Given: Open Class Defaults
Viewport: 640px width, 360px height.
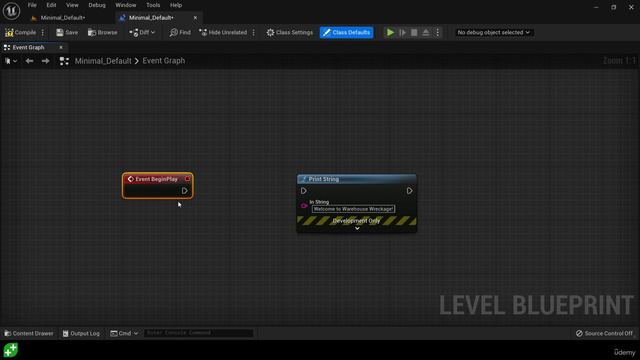Looking at the screenshot, I should coord(347,32).
